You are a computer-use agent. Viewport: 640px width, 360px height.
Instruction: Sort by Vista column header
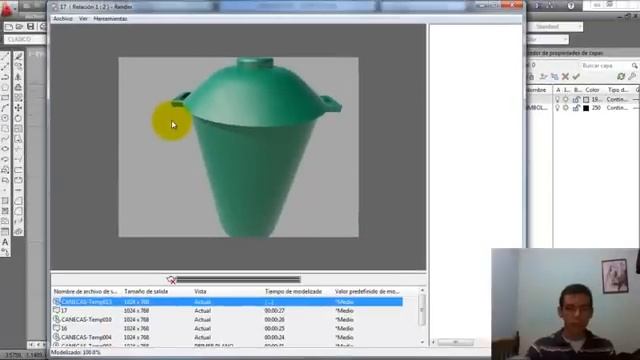tap(200, 291)
